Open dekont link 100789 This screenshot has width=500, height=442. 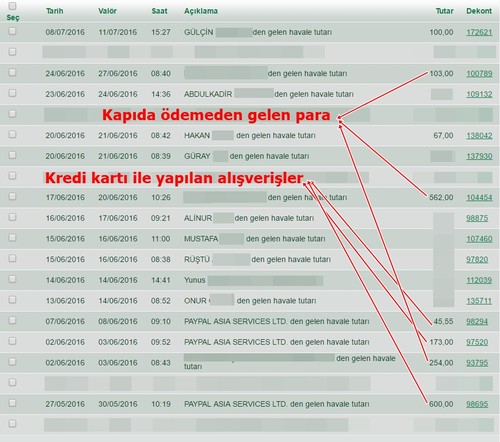coord(479,74)
